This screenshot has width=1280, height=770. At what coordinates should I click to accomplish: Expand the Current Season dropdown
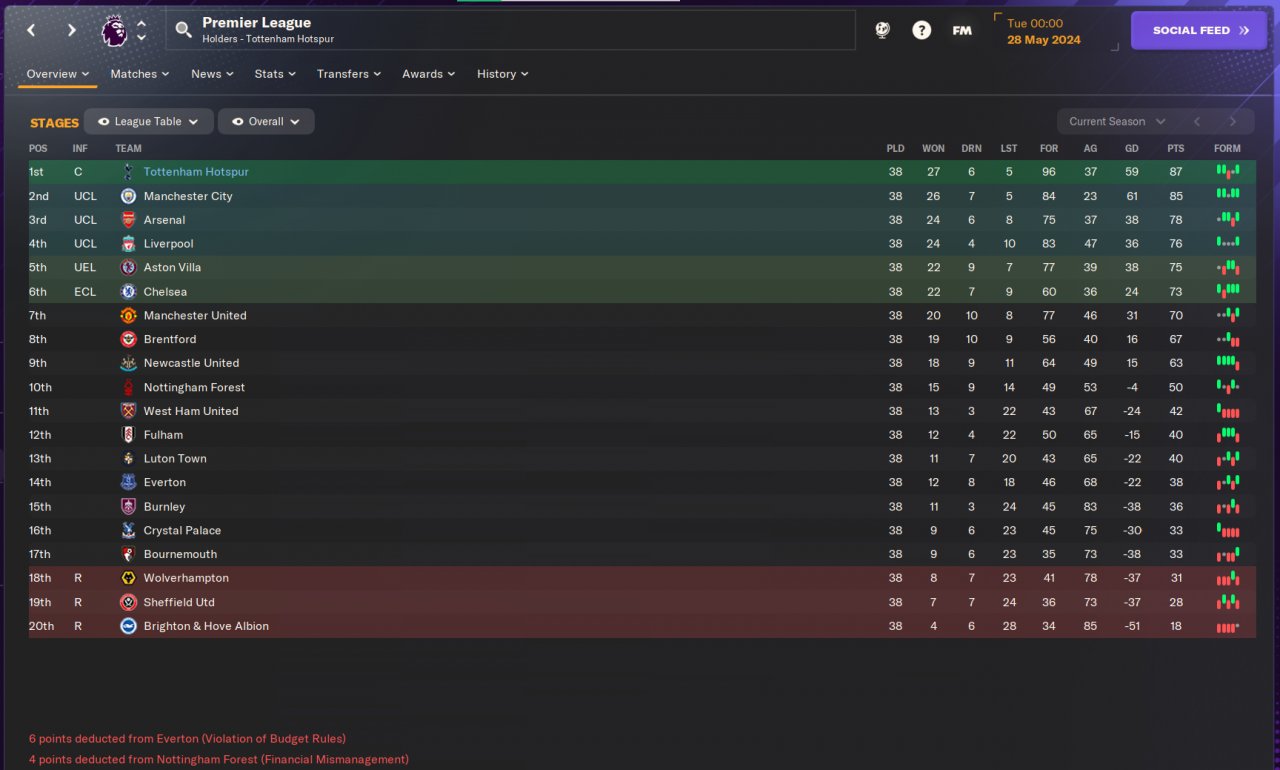coord(1116,122)
